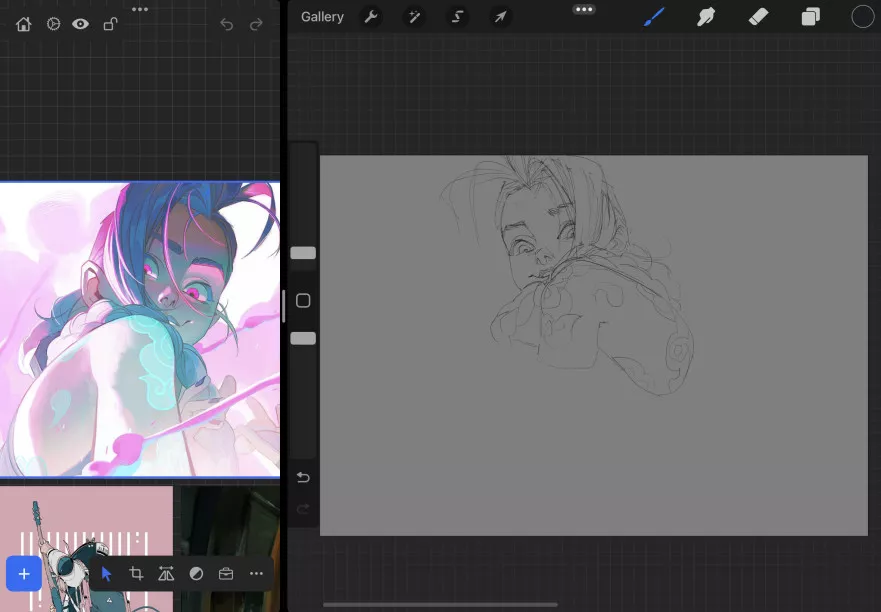Expand the three-dot menu above Procreate
This screenshot has width=881, height=612.
tap(584, 9)
